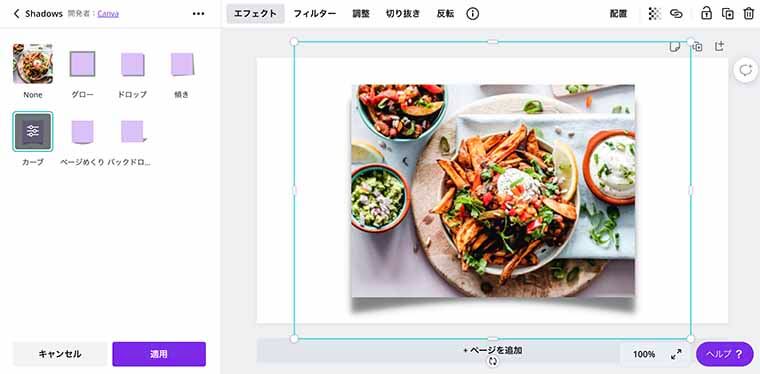Switch to the フィルター tab
The height and width of the screenshot is (374, 760).
(315, 14)
